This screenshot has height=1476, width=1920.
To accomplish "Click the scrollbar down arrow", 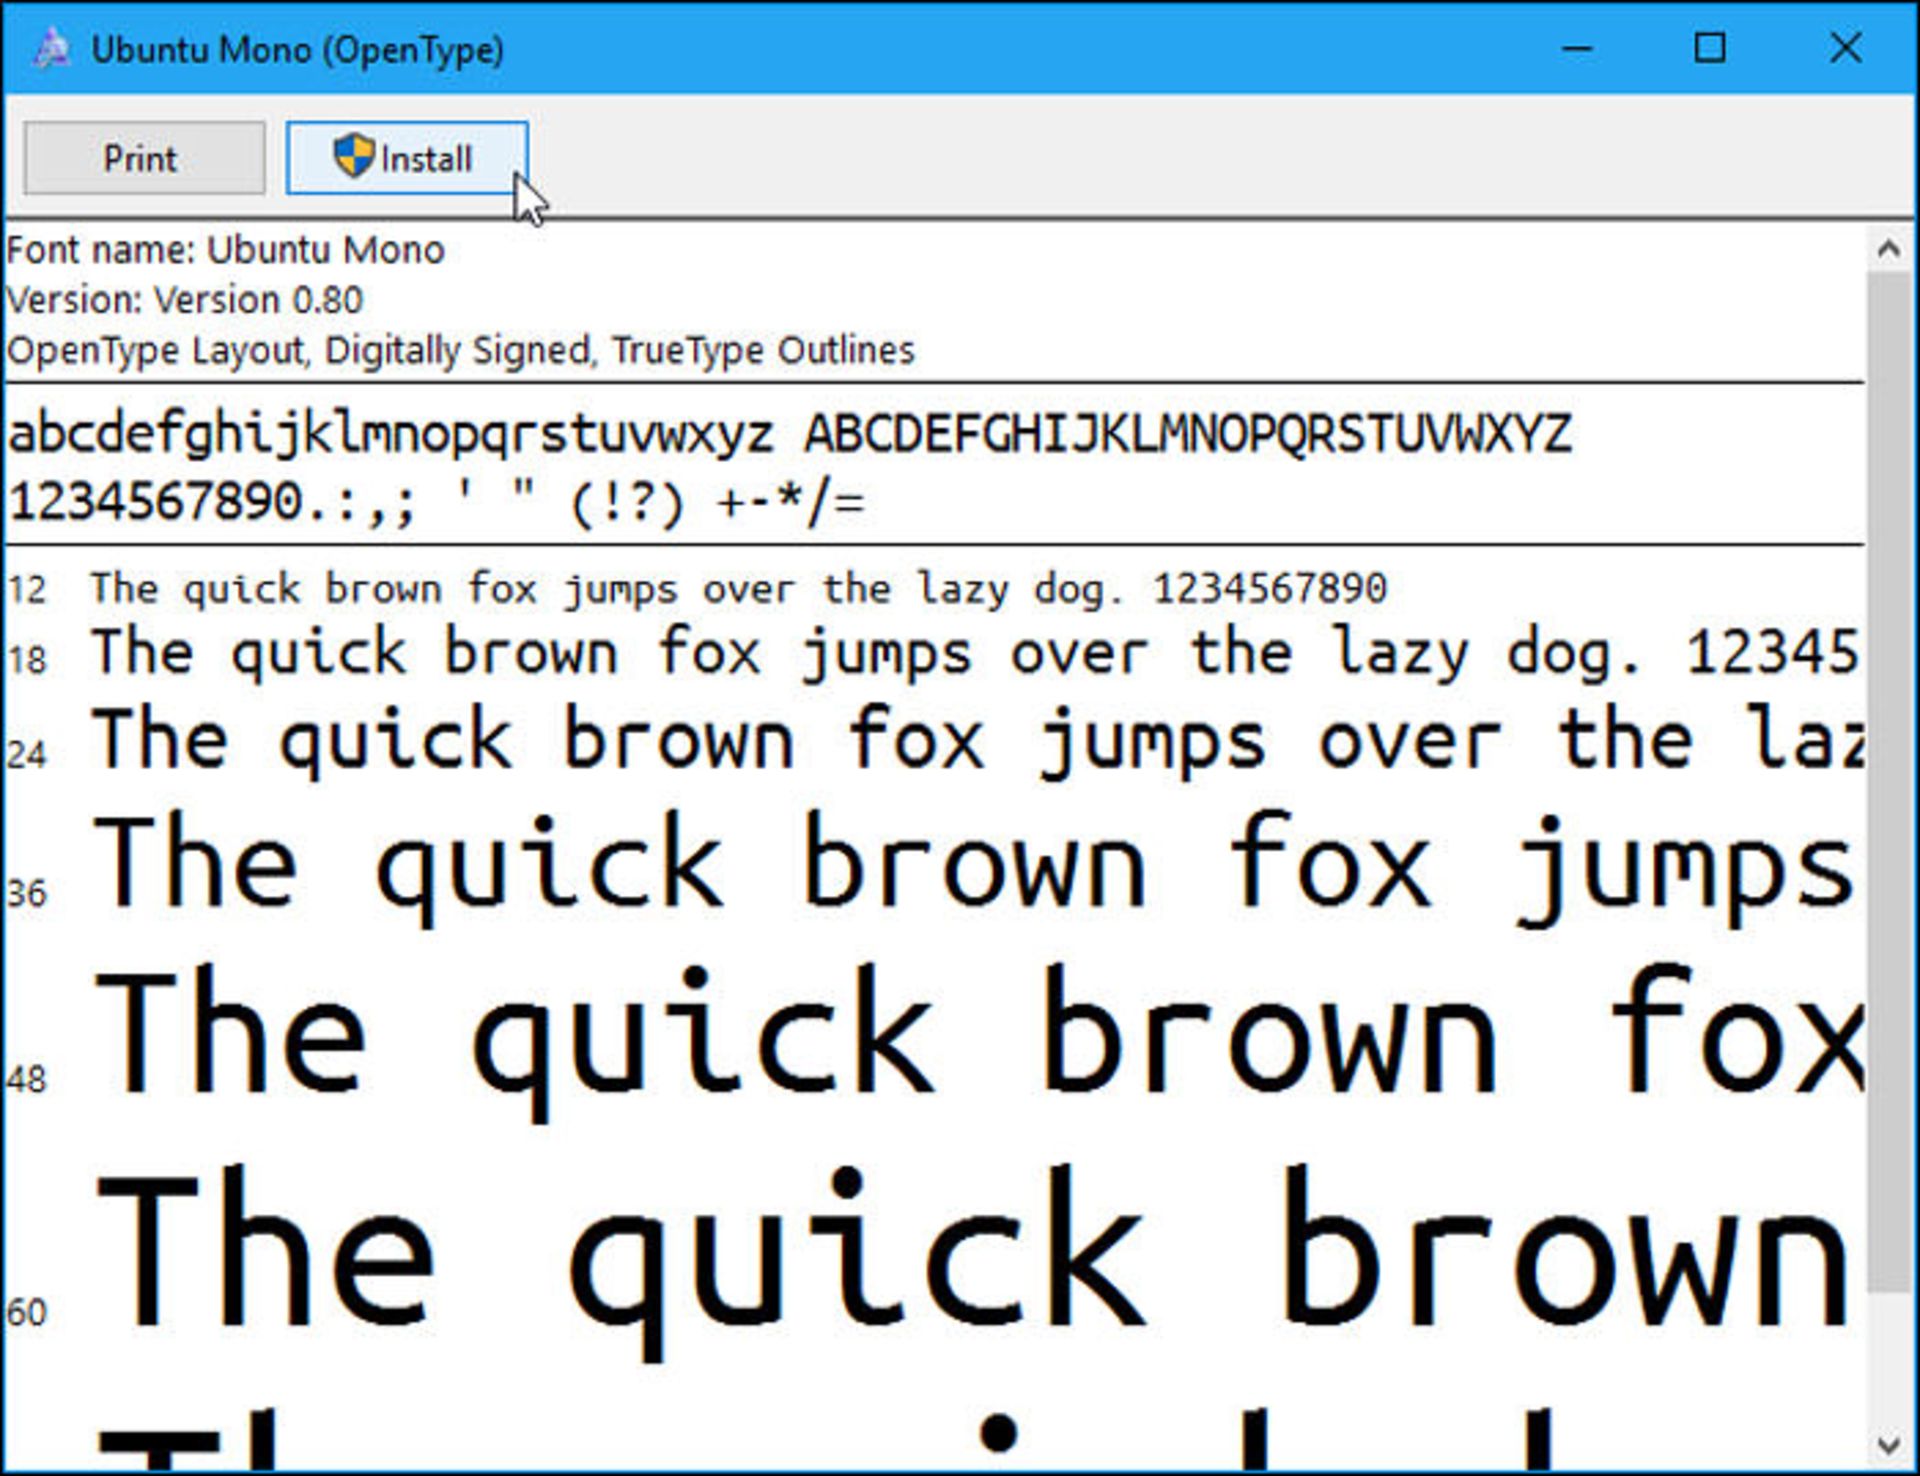I will [x=1888, y=1445].
